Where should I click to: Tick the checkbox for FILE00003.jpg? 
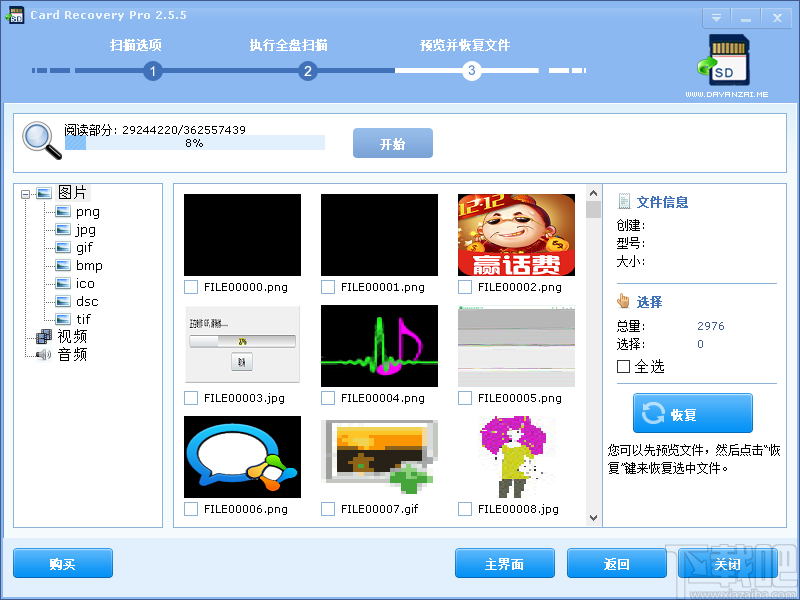click(191, 398)
